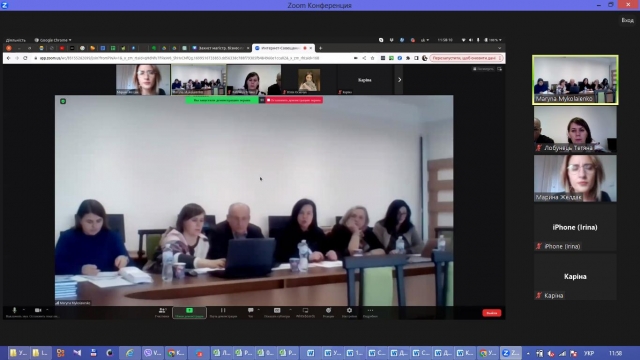Click the taskbar clock 11:58
The image size is (640, 360).
pos(616,353)
